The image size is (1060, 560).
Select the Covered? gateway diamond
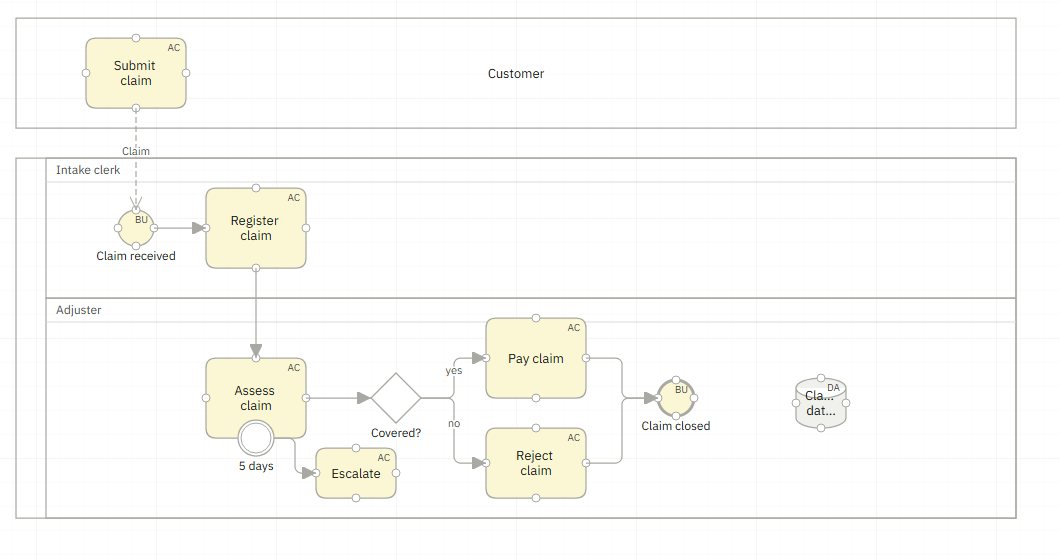click(396, 398)
